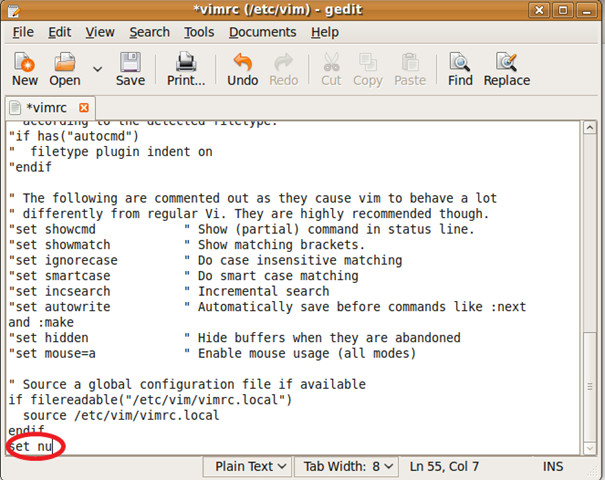Minimize the gedit window
The image size is (605, 480).
[587, 10]
